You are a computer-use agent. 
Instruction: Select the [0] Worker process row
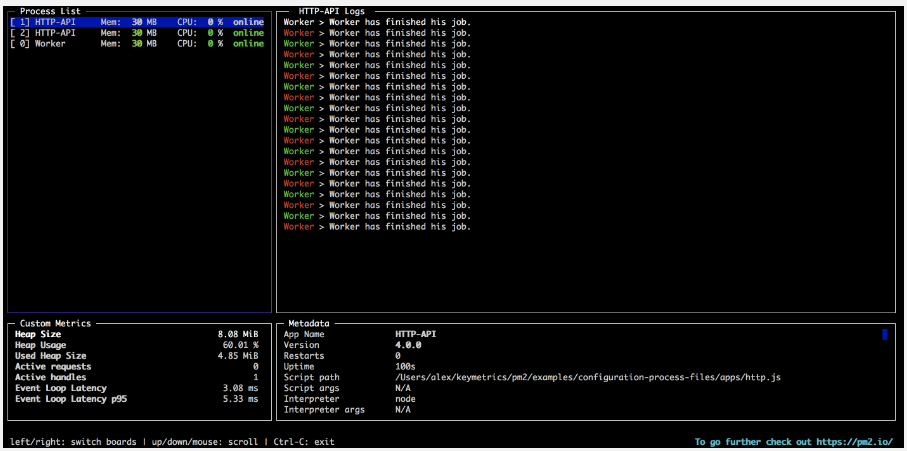click(x=137, y=43)
